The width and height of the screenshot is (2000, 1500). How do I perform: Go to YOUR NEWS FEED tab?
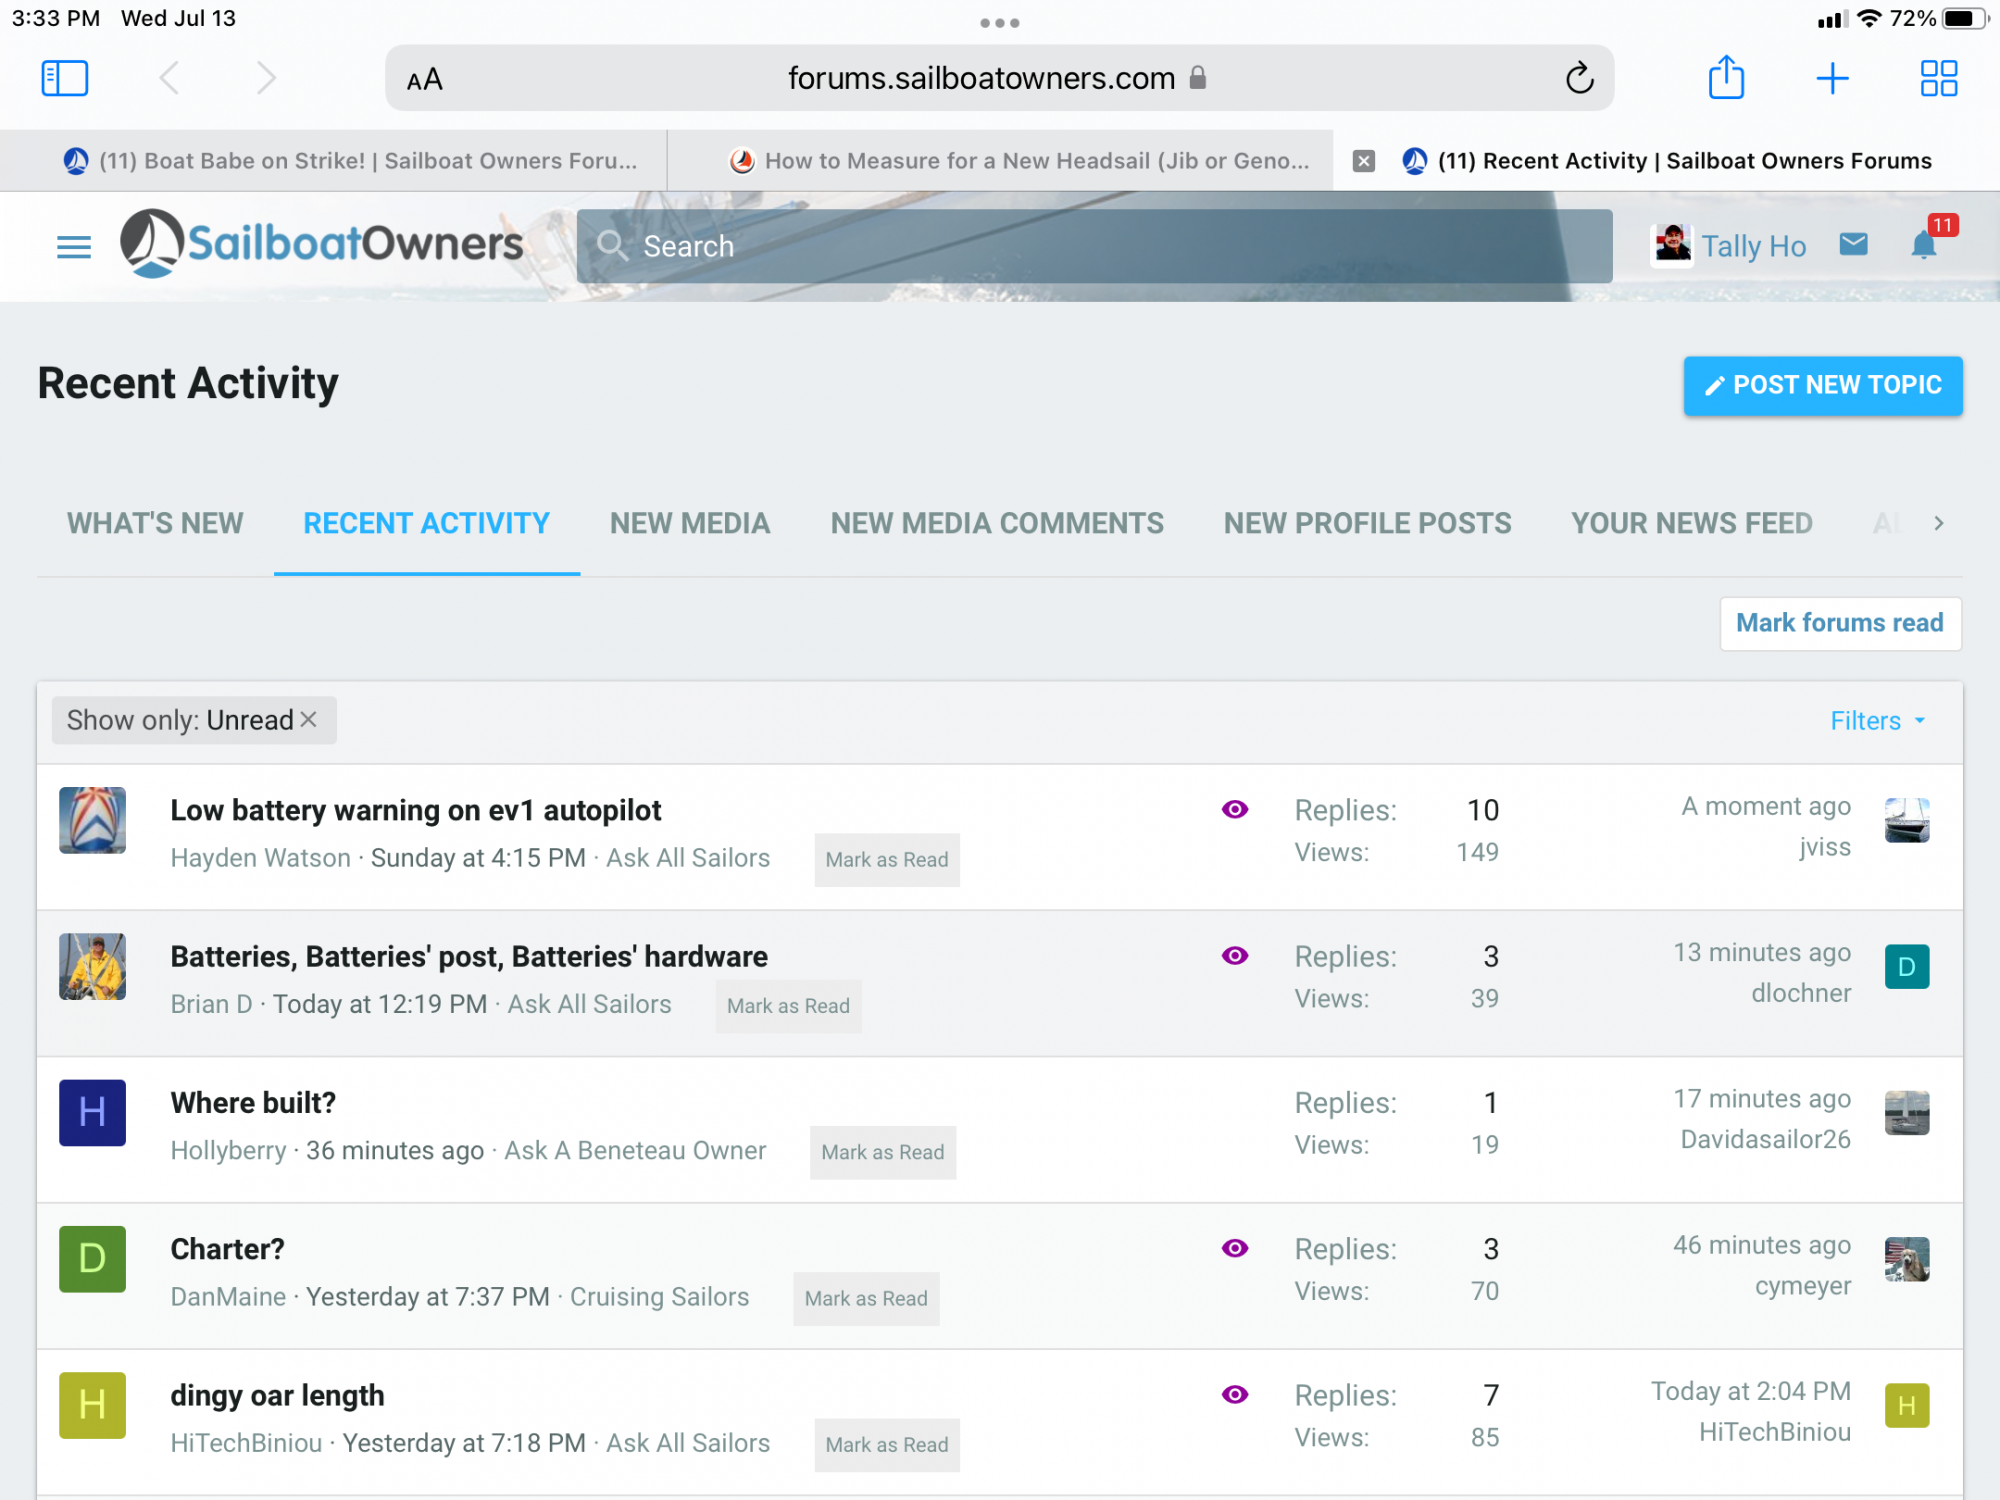pos(1691,523)
